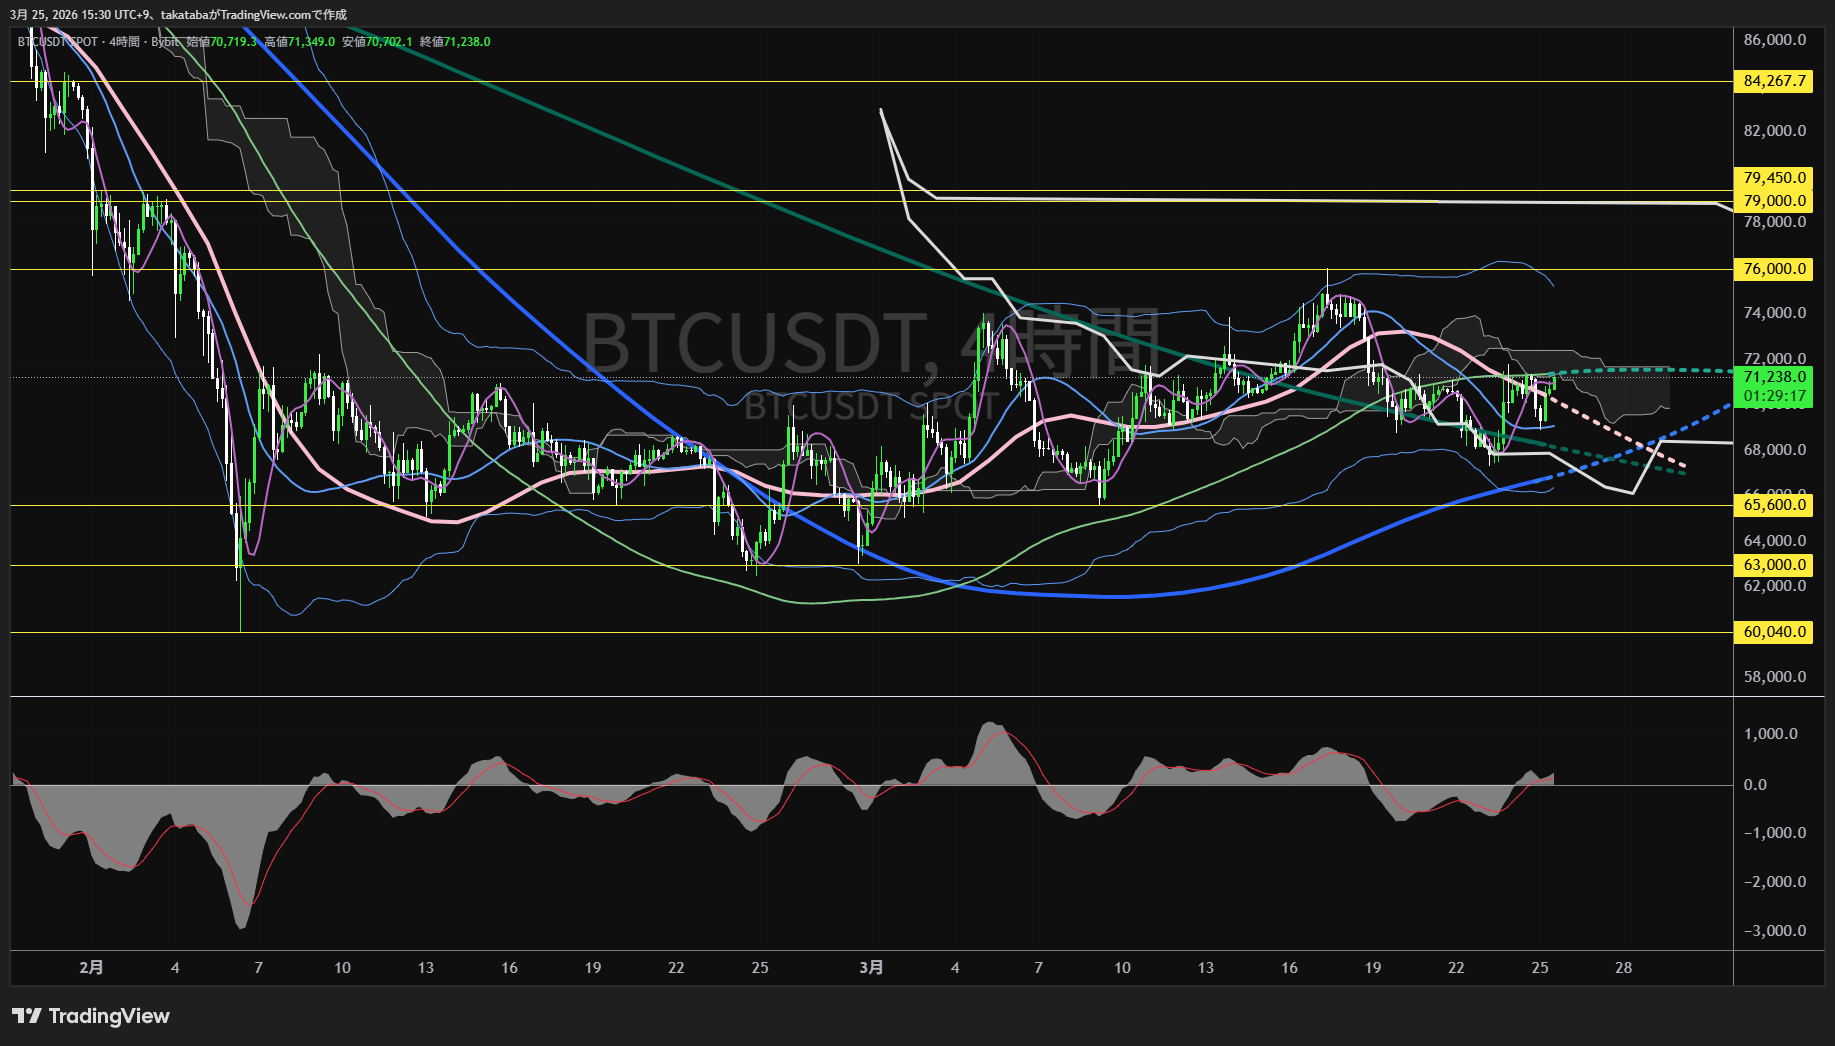Select the 76,000.0 yellow price label
The height and width of the screenshot is (1046, 1835).
pyautogui.click(x=1773, y=269)
